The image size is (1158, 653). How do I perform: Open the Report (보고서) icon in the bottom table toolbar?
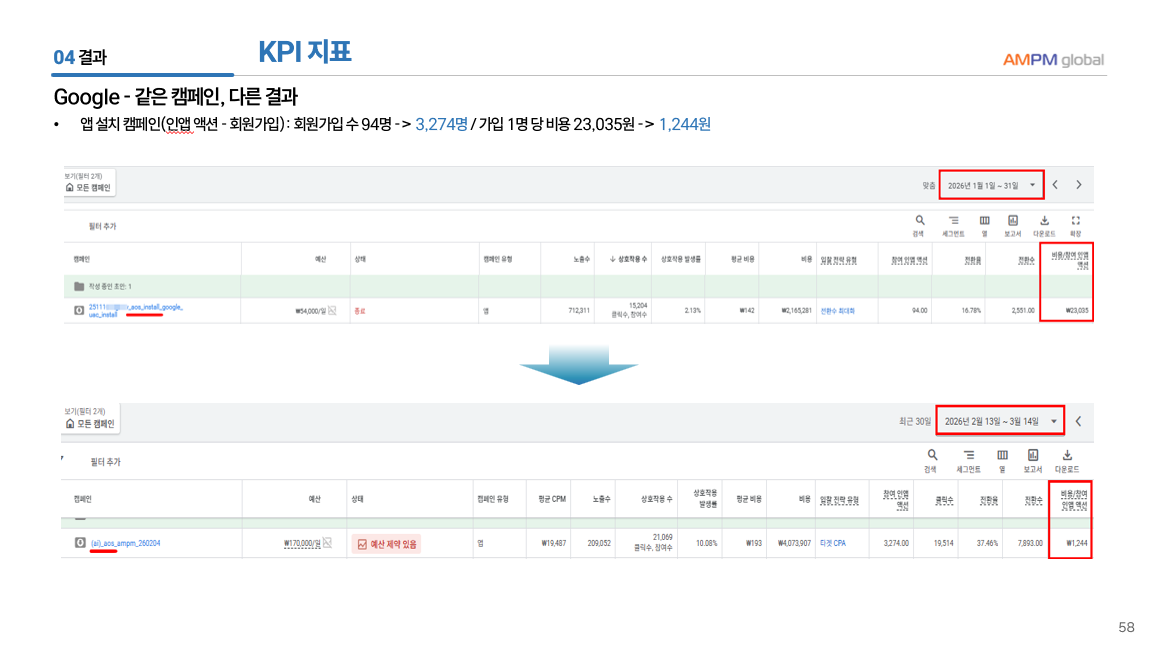[1033, 456]
